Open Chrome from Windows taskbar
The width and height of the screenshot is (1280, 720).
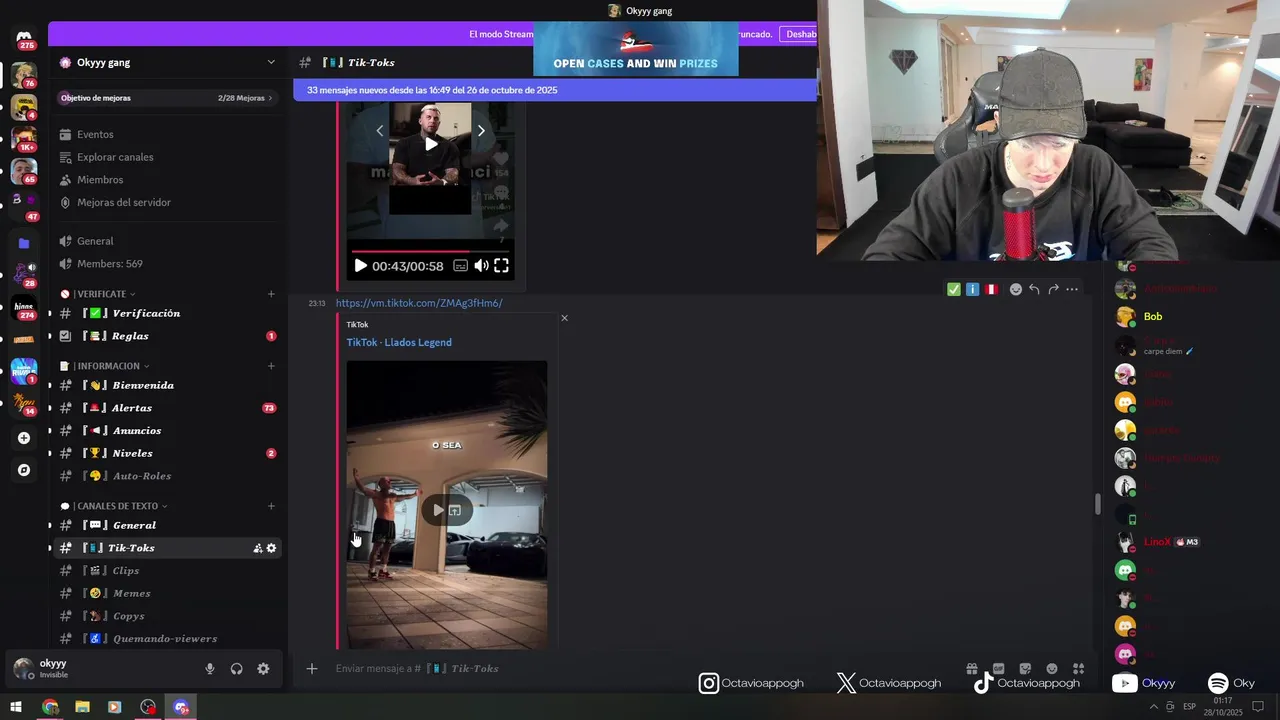[x=50, y=707]
